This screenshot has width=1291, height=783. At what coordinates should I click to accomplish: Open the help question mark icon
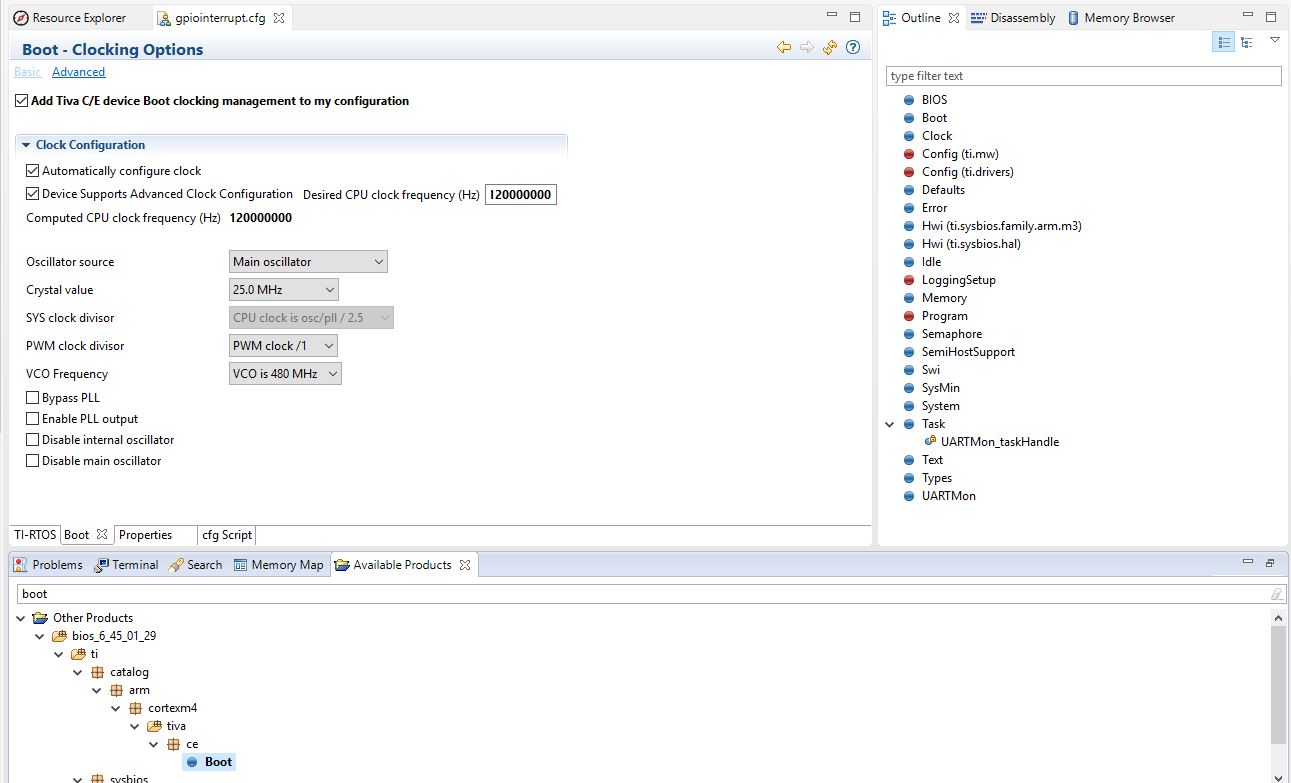[853, 48]
